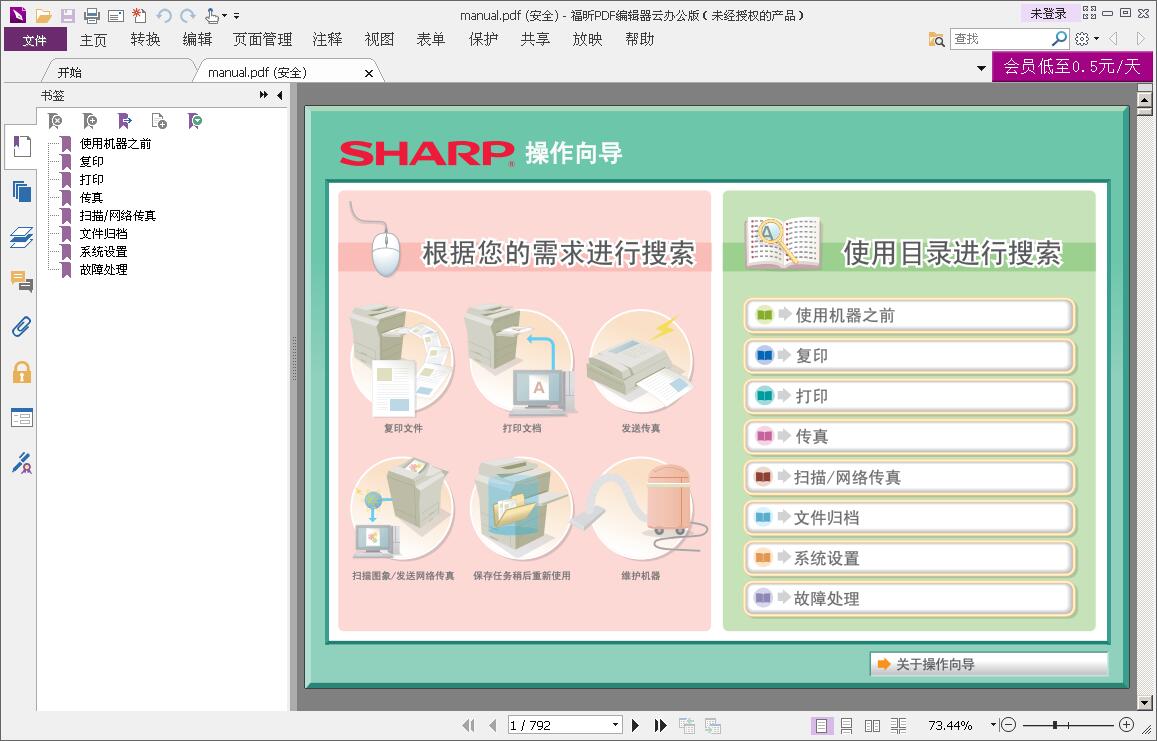This screenshot has width=1157, height=741.
Task: Click into the 查找 search field
Action: 1000,38
